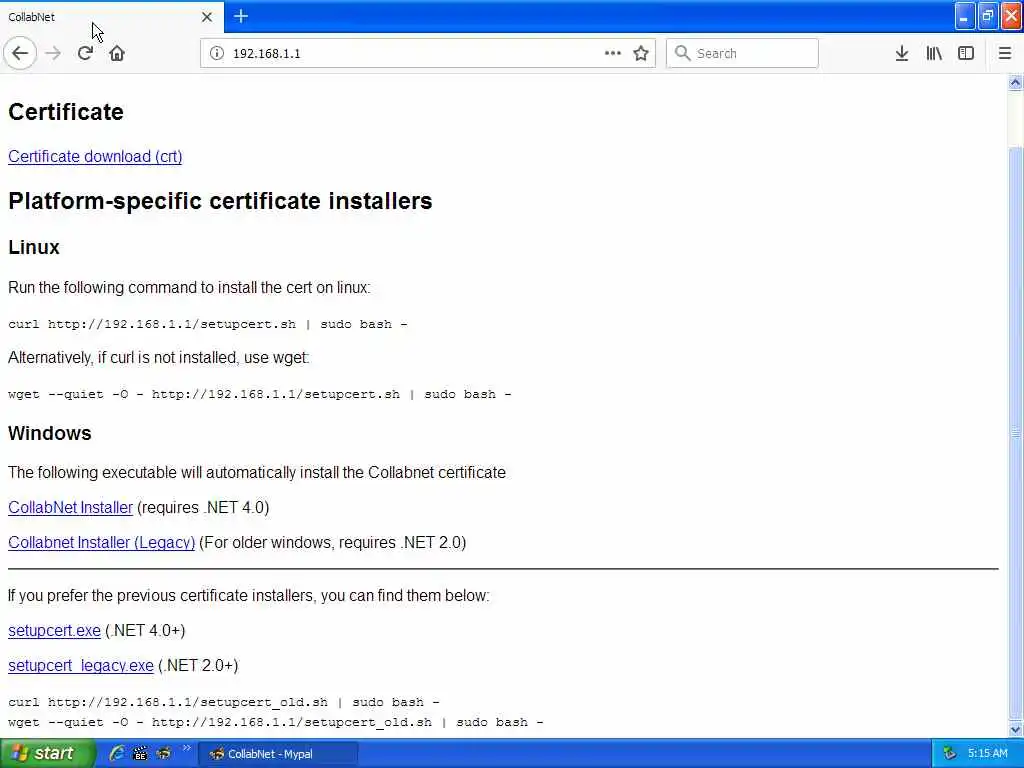The height and width of the screenshot is (768, 1024).
Task: Bookmark this page with the star
Action: click(x=641, y=53)
